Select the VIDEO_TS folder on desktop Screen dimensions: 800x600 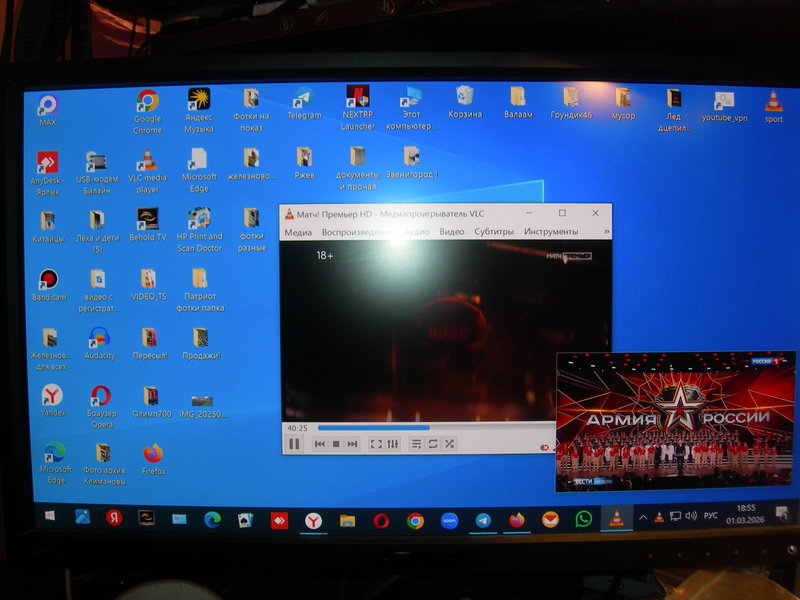pos(148,285)
